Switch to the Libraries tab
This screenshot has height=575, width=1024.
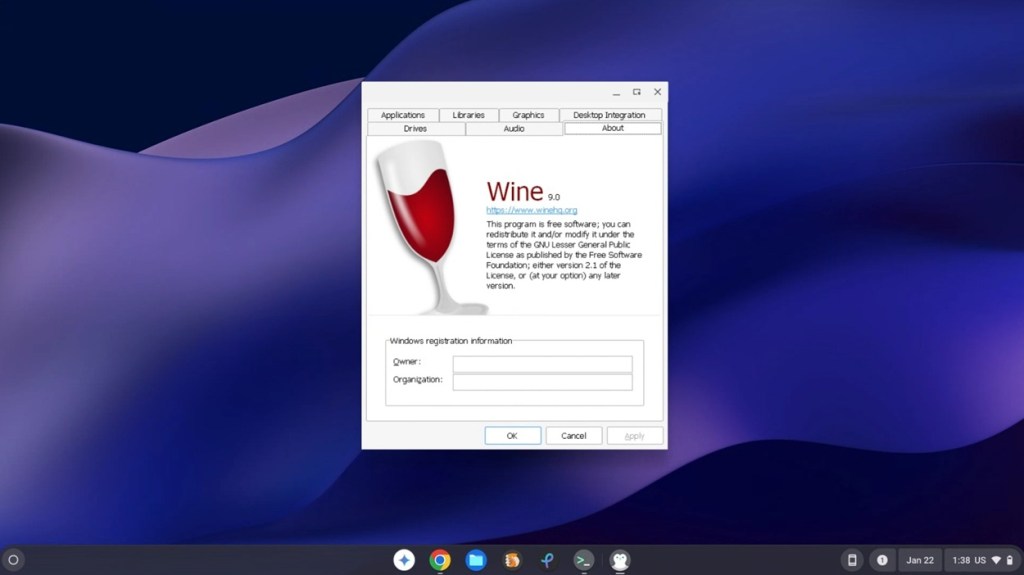pos(468,115)
